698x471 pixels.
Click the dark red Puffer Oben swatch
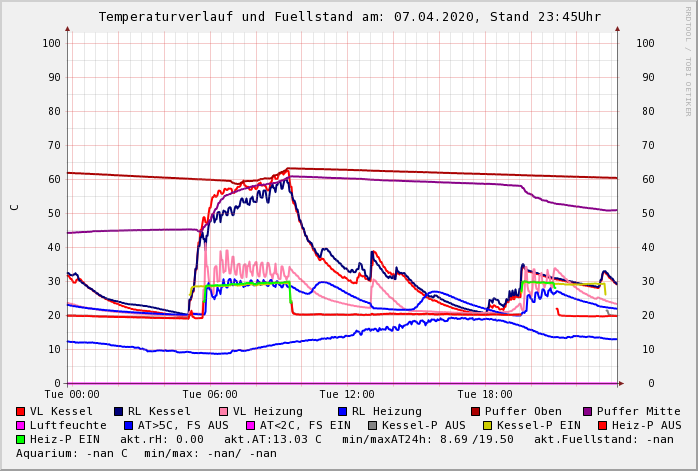pyautogui.click(x=477, y=411)
